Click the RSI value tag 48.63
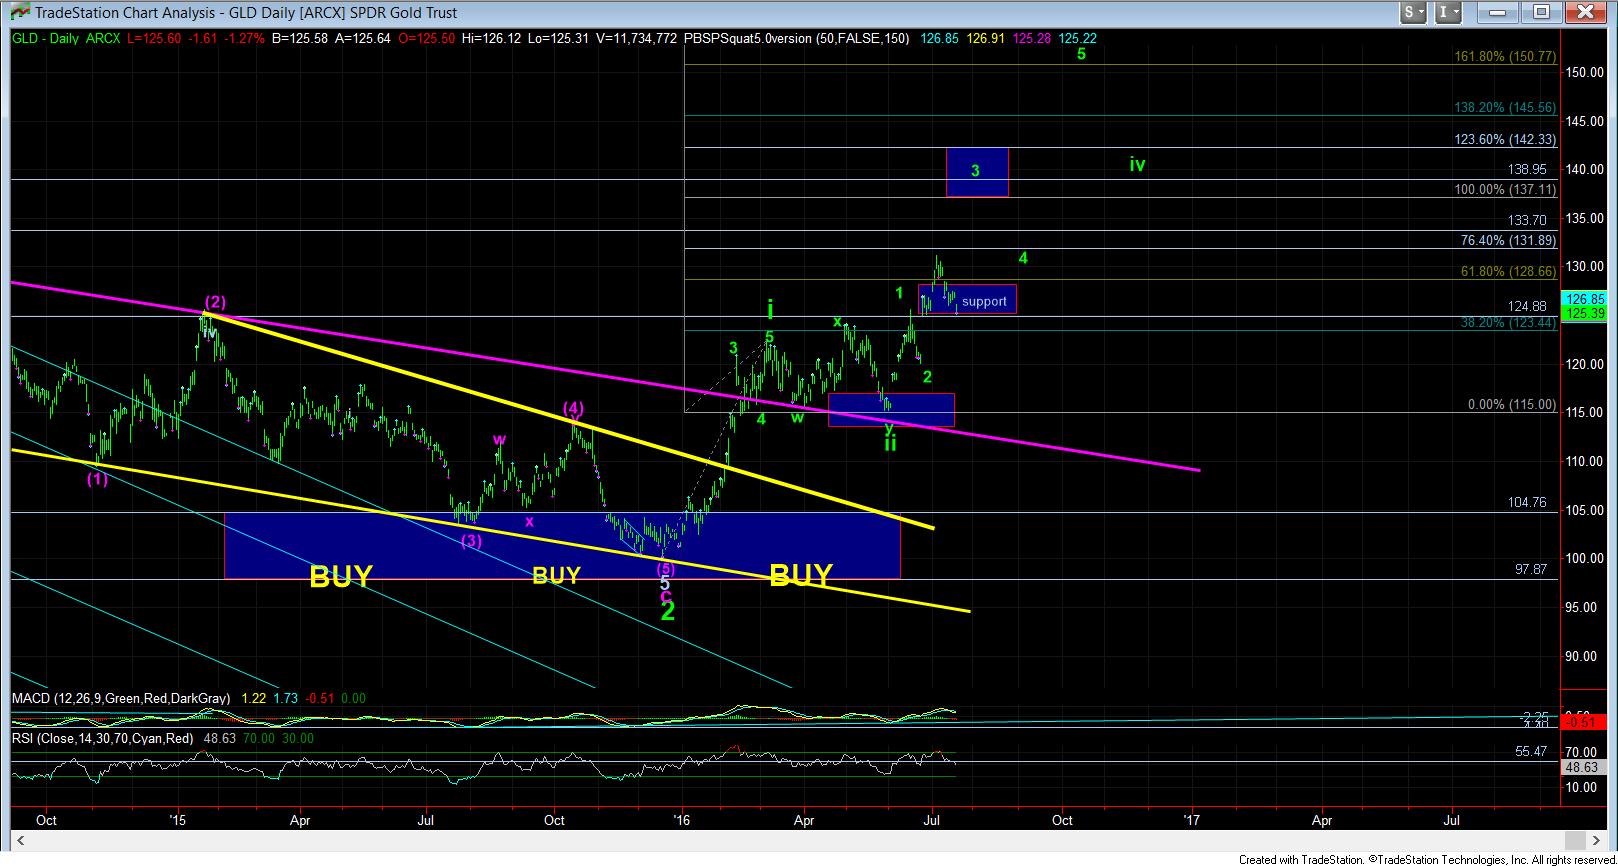The image size is (1618, 866). (x=1586, y=767)
